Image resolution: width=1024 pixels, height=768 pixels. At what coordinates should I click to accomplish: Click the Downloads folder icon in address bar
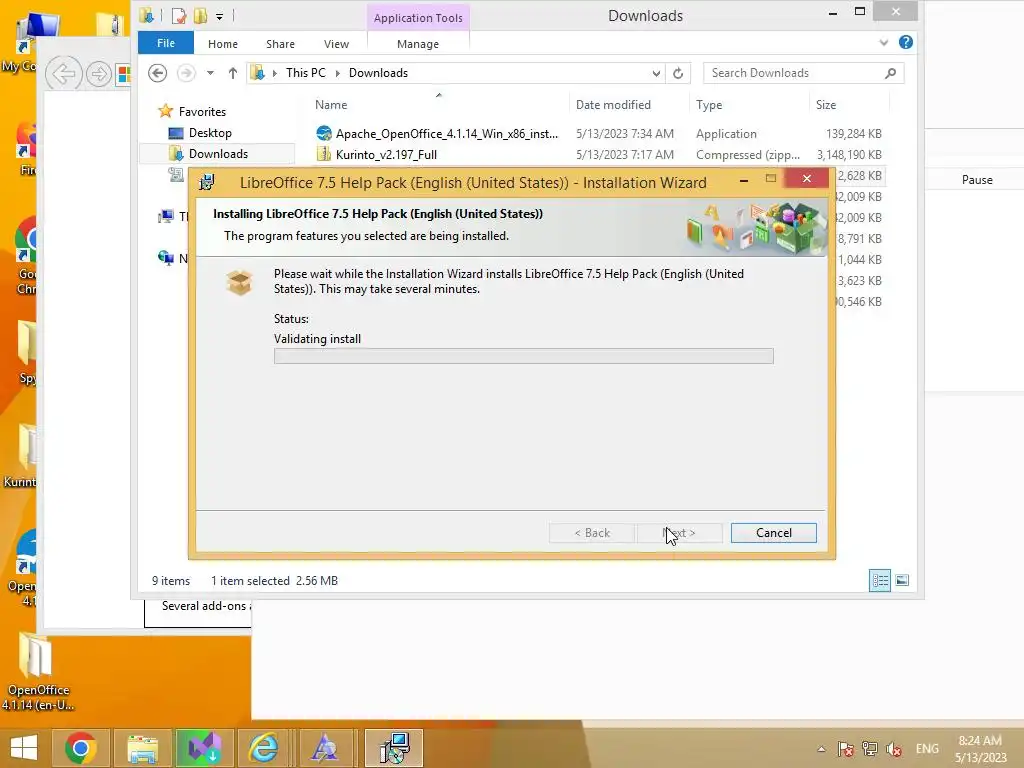coord(258,72)
